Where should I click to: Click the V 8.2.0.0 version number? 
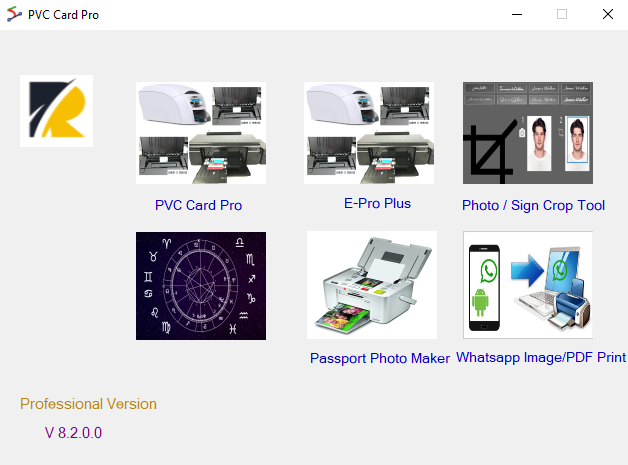tap(73, 433)
